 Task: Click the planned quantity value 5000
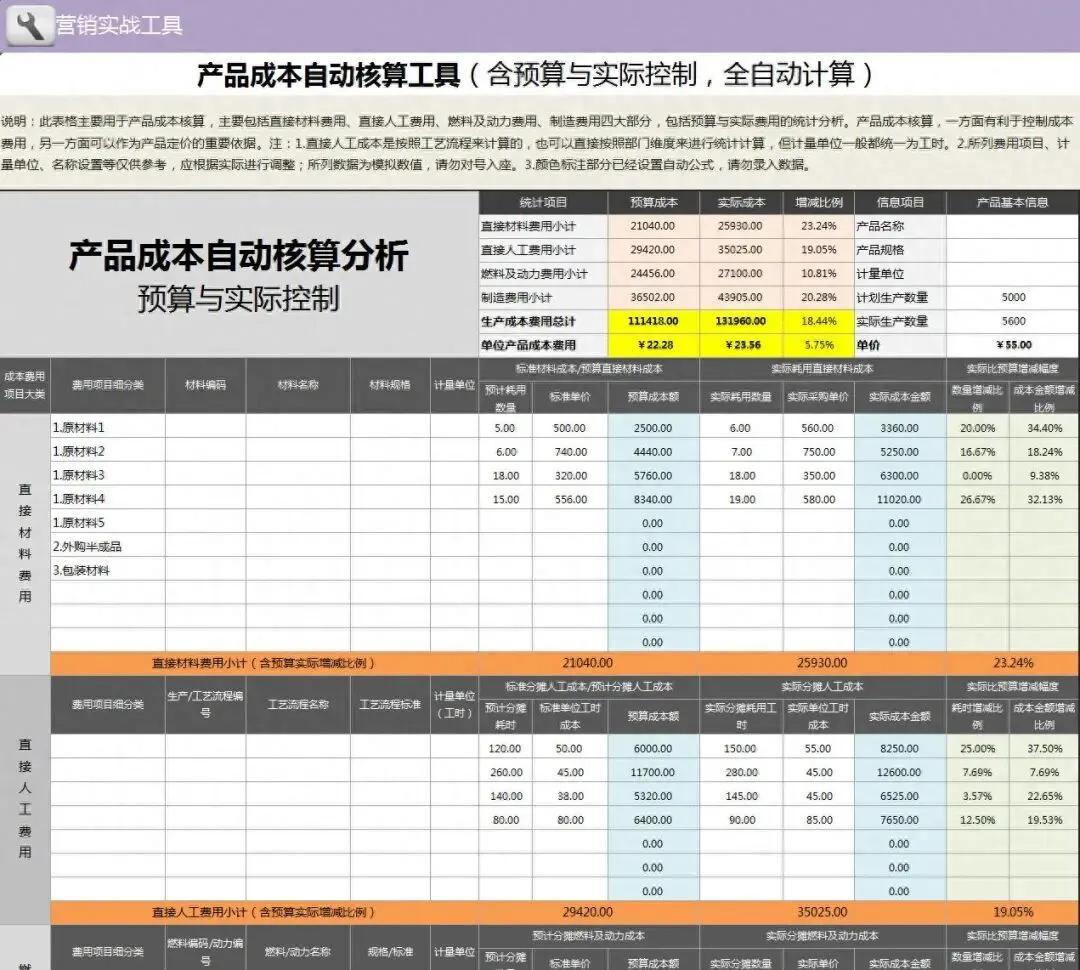(x=1012, y=298)
